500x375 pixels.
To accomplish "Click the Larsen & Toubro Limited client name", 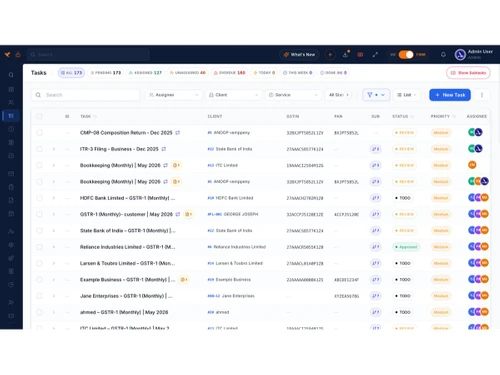I will click(x=239, y=263).
